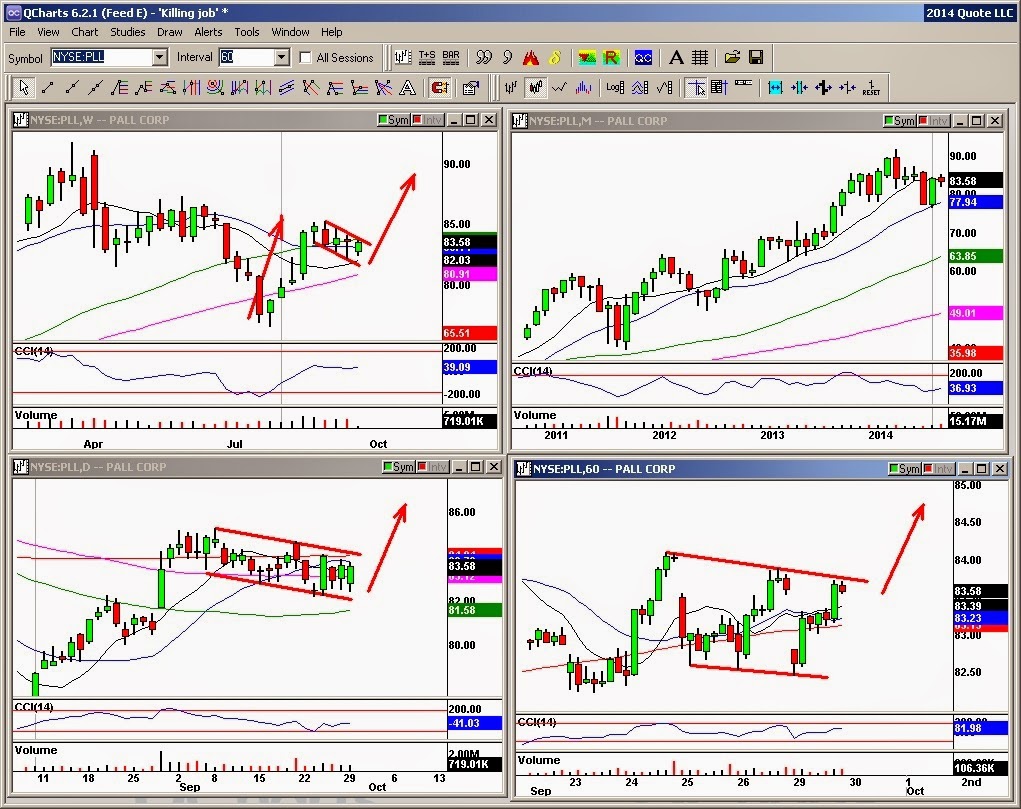Toggle Sym link on monthly PLL chart

(900, 121)
